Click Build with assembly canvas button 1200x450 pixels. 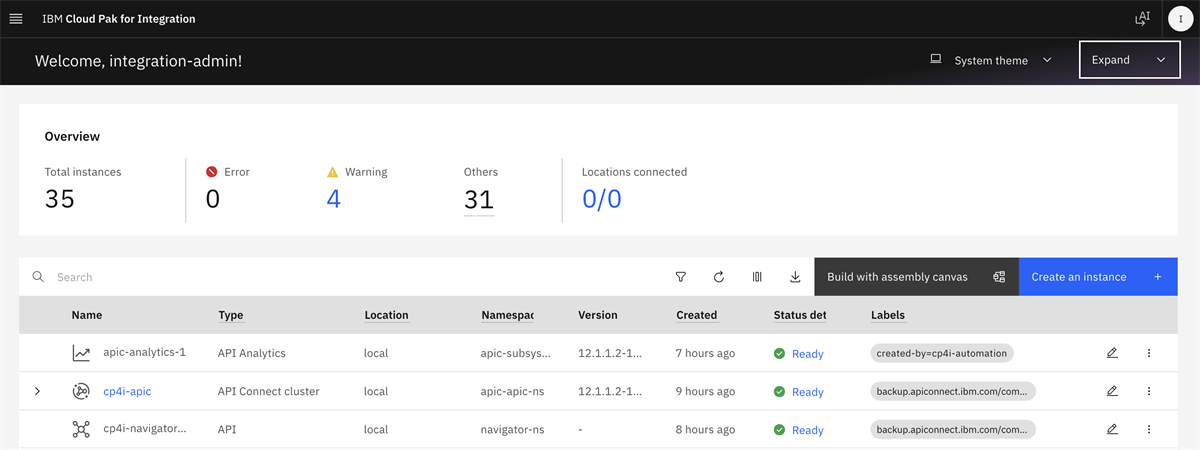pyautogui.click(x=916, y=277)
